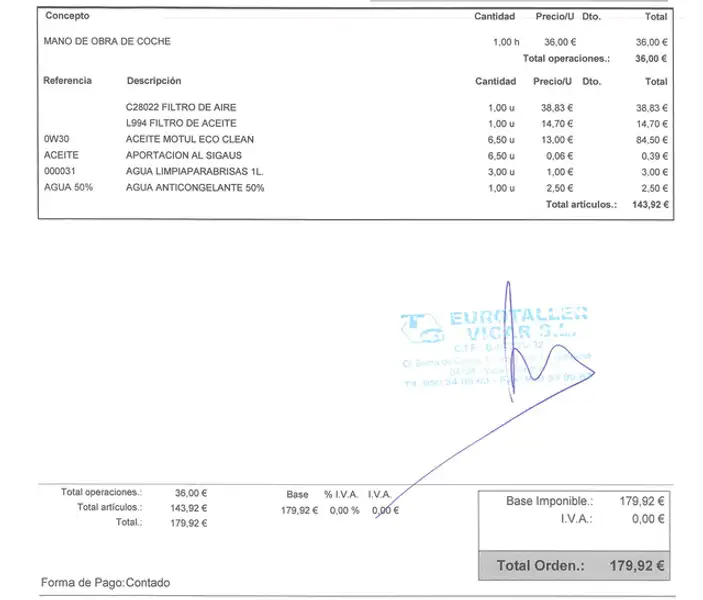Click the 'Descripción' column header

point(154,81)
